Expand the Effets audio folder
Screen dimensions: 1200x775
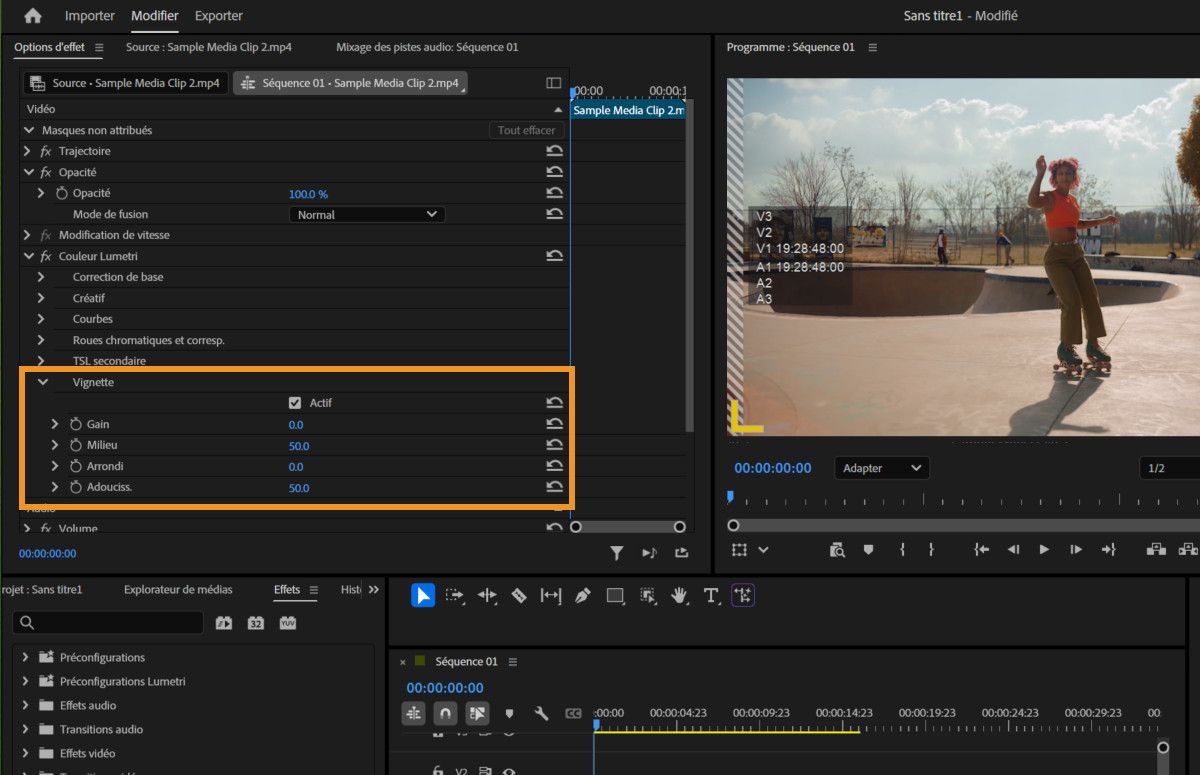(x=27, y=705)
